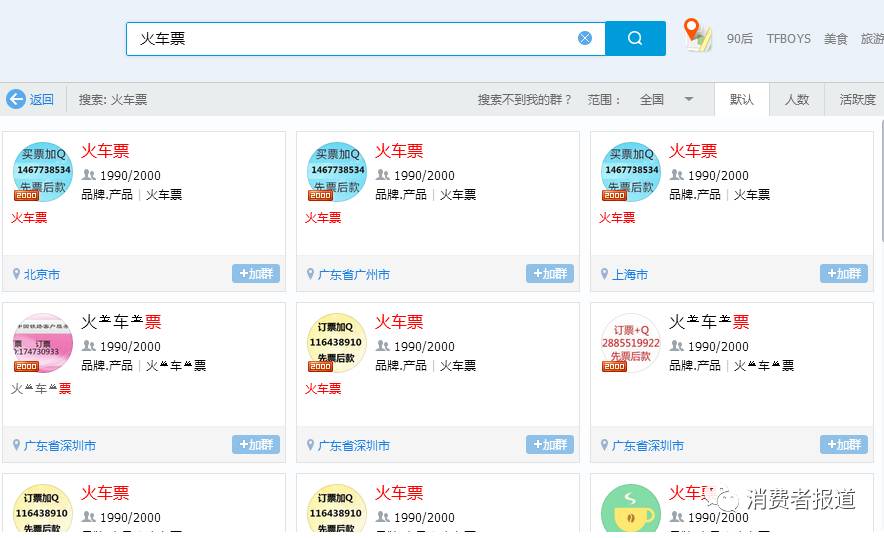Join the group located in 广东省广州市
Viewport: 884px width, 538px height.
click(550, 274)
